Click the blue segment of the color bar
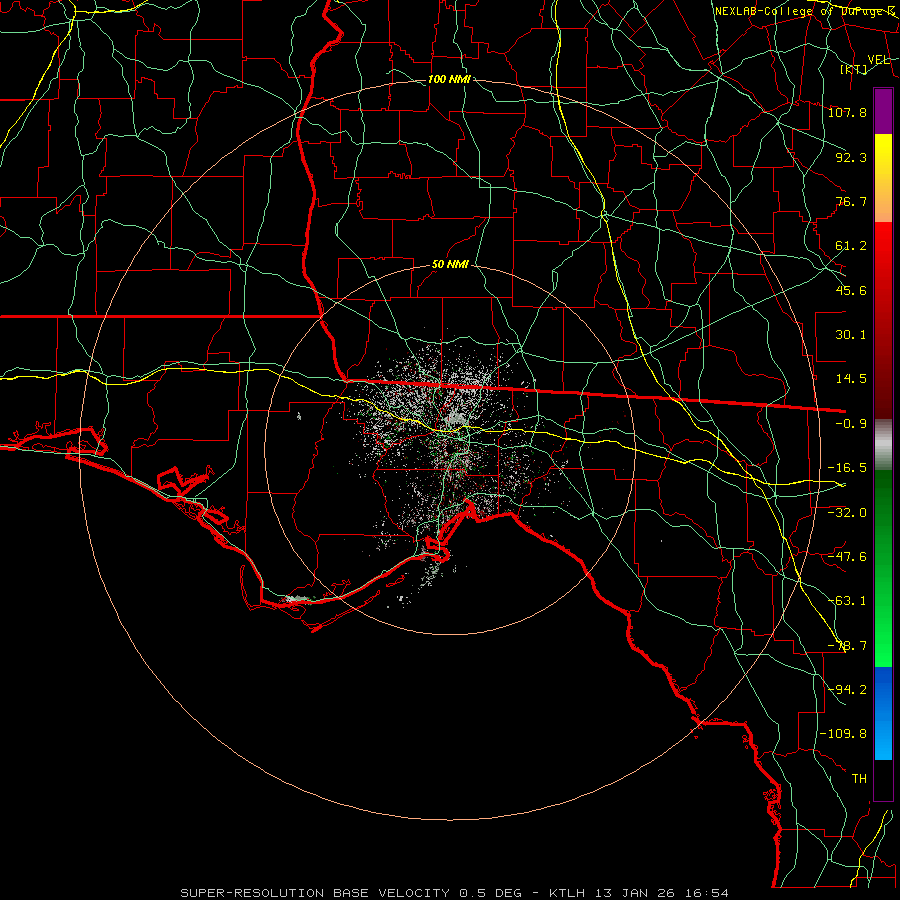 [x=883, y=713]
